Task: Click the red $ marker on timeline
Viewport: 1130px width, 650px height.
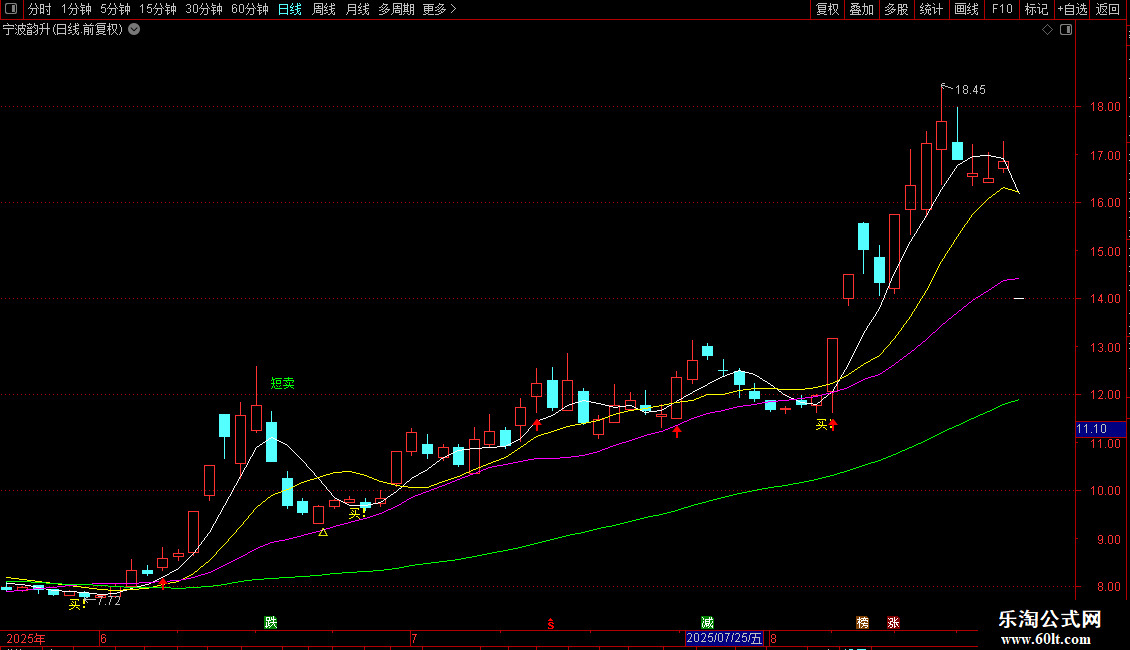Action: pyautogui.click(x=551, y=623)
